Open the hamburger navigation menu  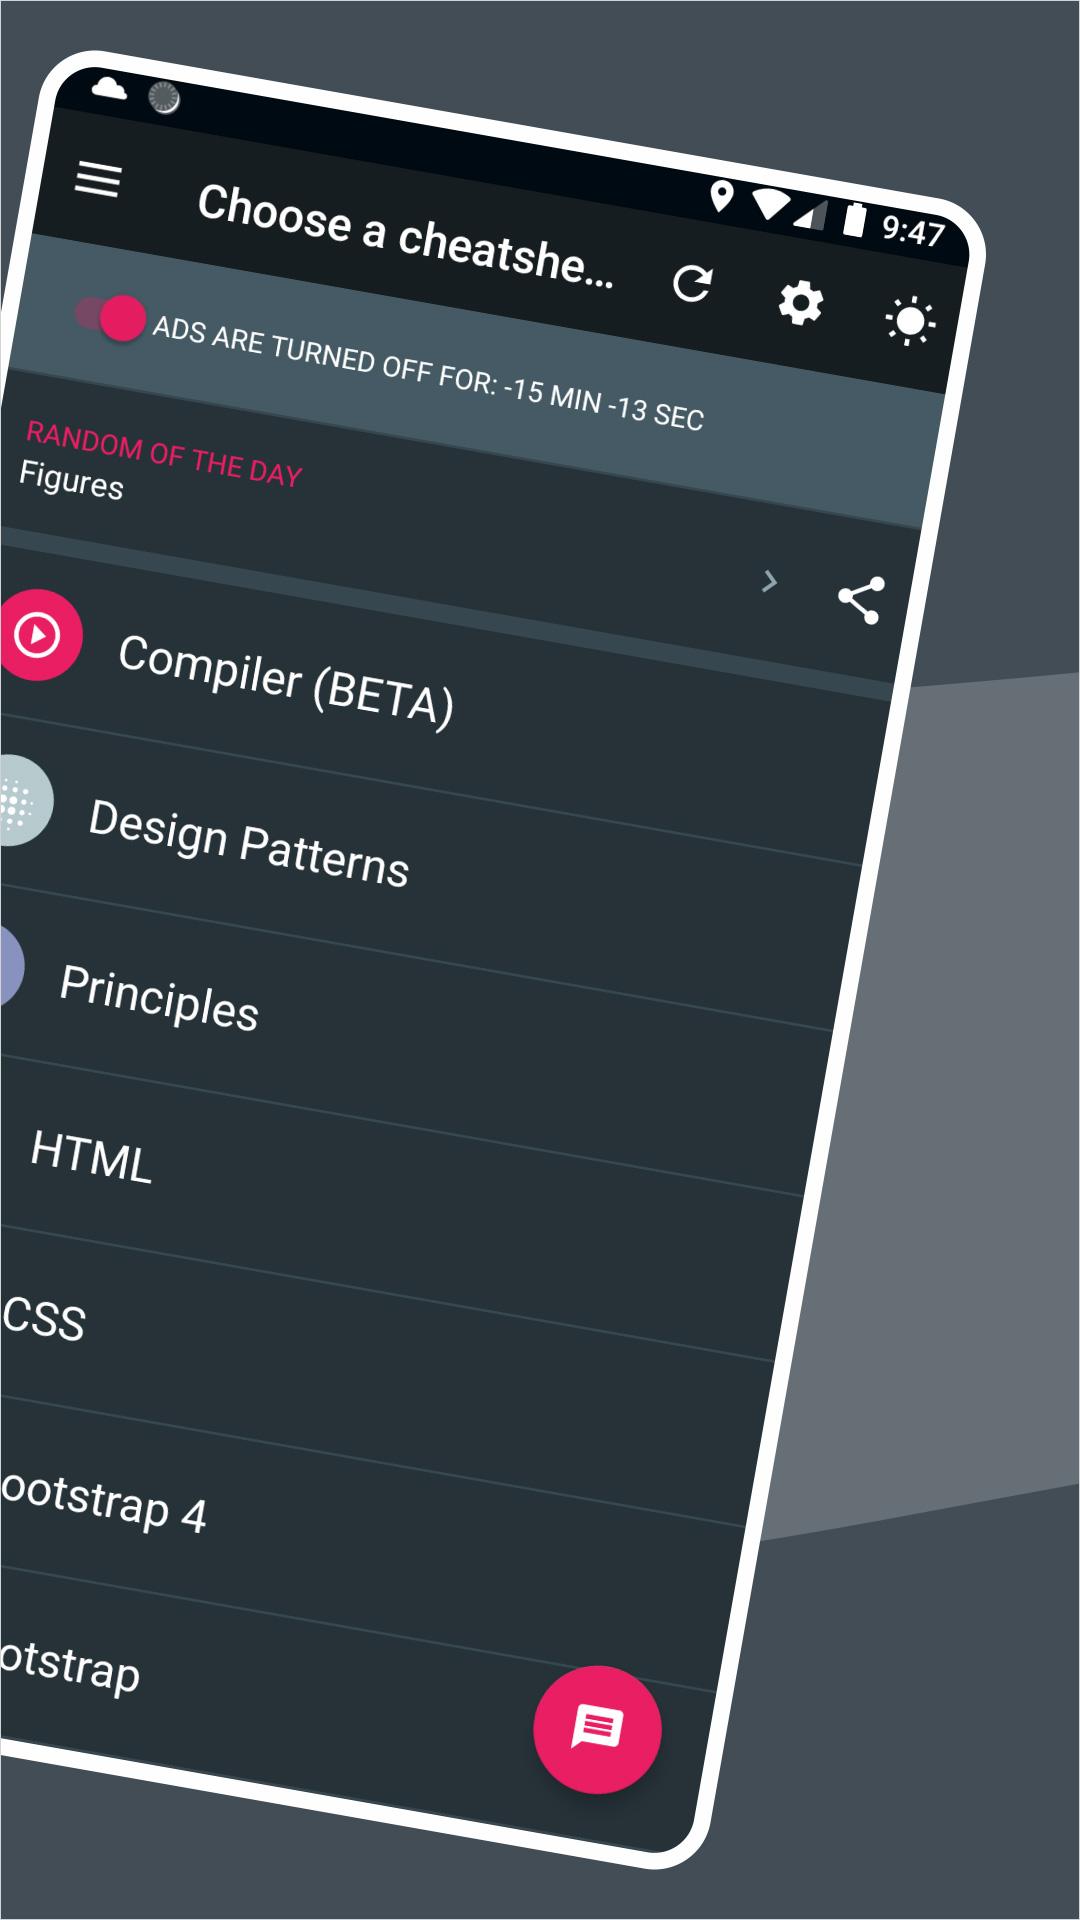98,179
